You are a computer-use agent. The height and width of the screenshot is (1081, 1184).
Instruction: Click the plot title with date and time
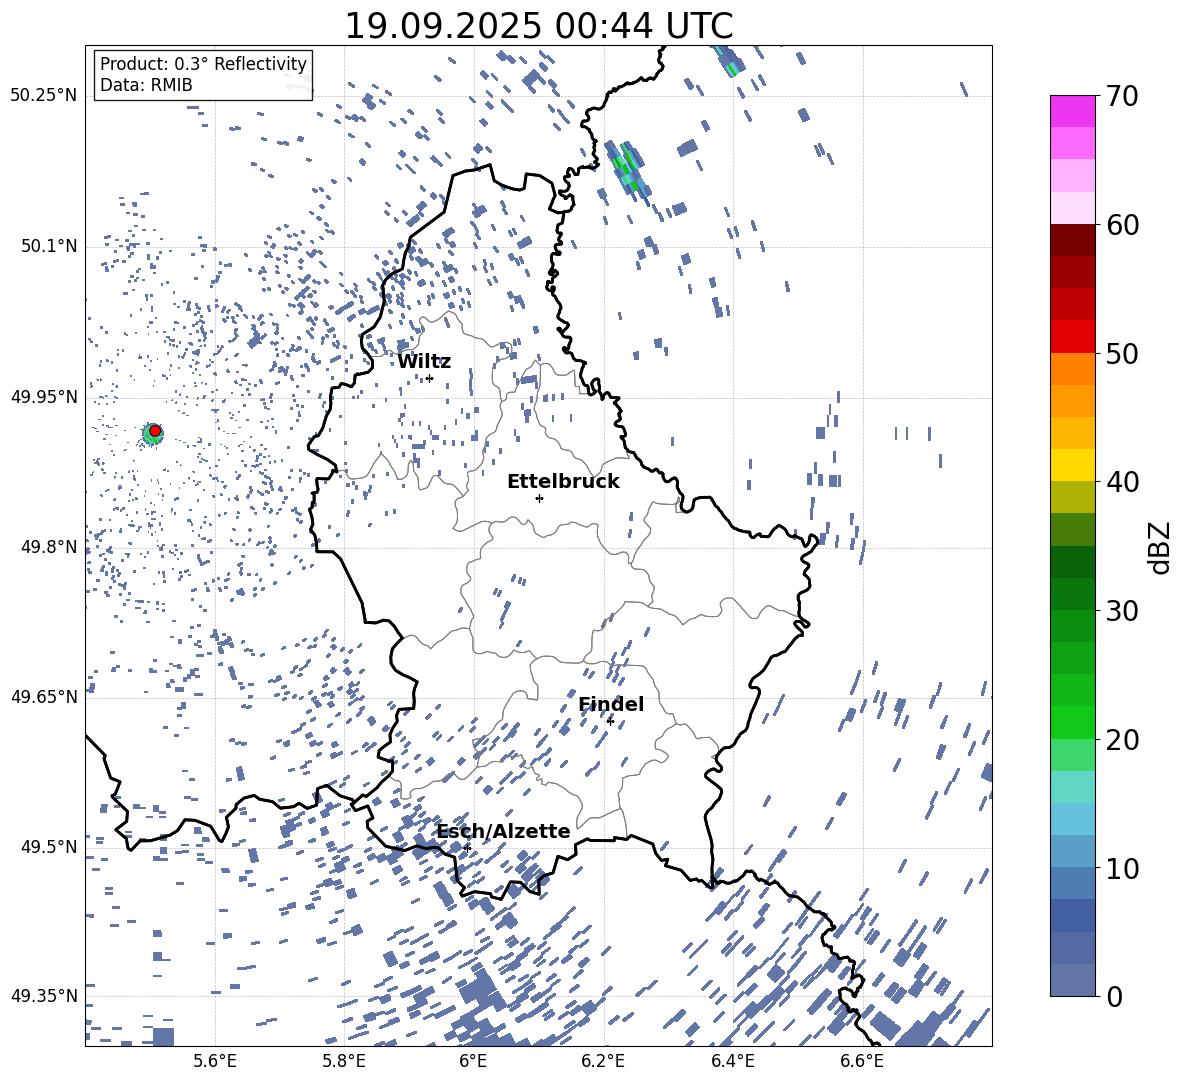pos(538,25)
